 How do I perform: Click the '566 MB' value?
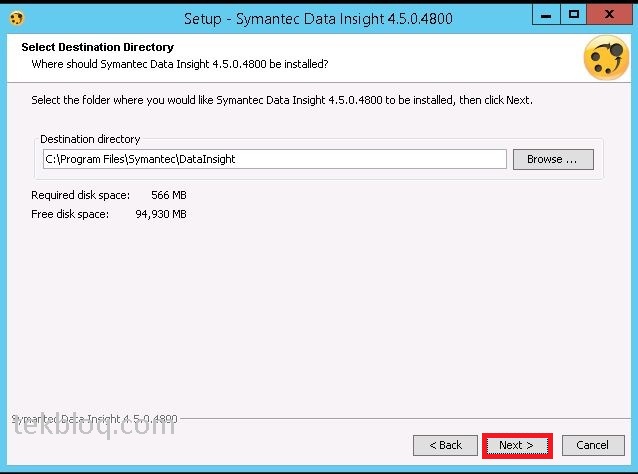tap(168, 195)
